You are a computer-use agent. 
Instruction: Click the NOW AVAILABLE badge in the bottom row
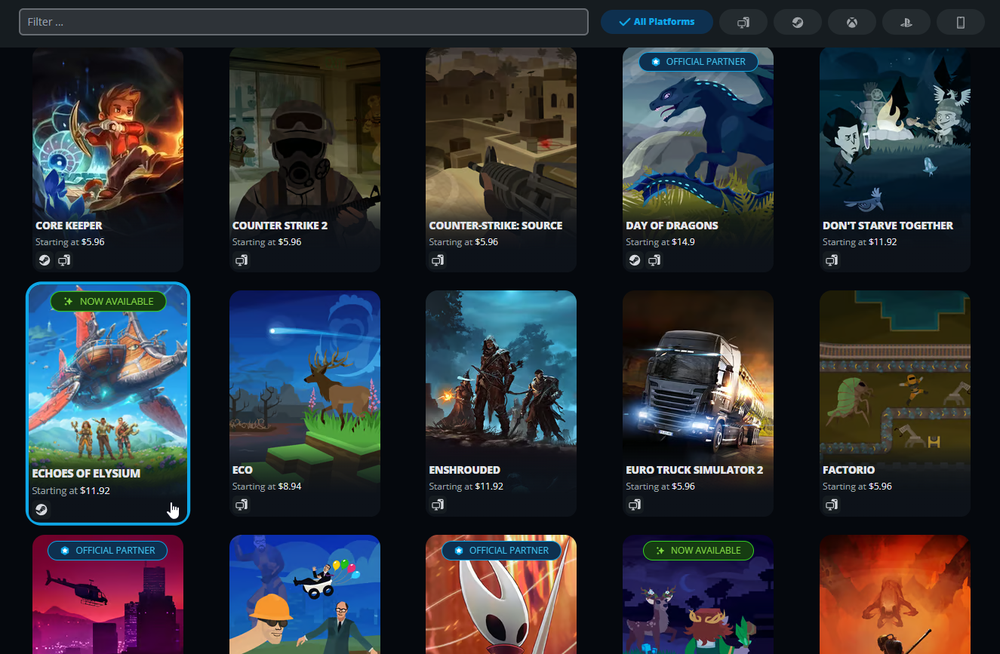(697, 550)
